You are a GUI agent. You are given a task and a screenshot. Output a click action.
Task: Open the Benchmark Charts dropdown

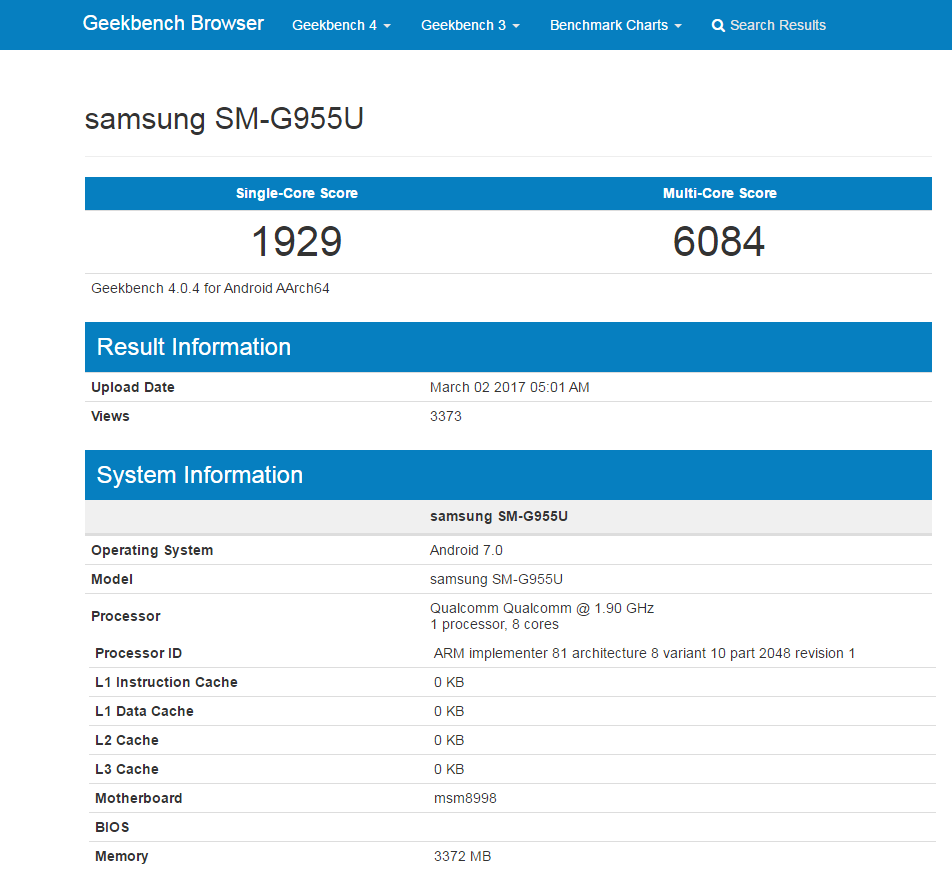(x=616, y=26)
